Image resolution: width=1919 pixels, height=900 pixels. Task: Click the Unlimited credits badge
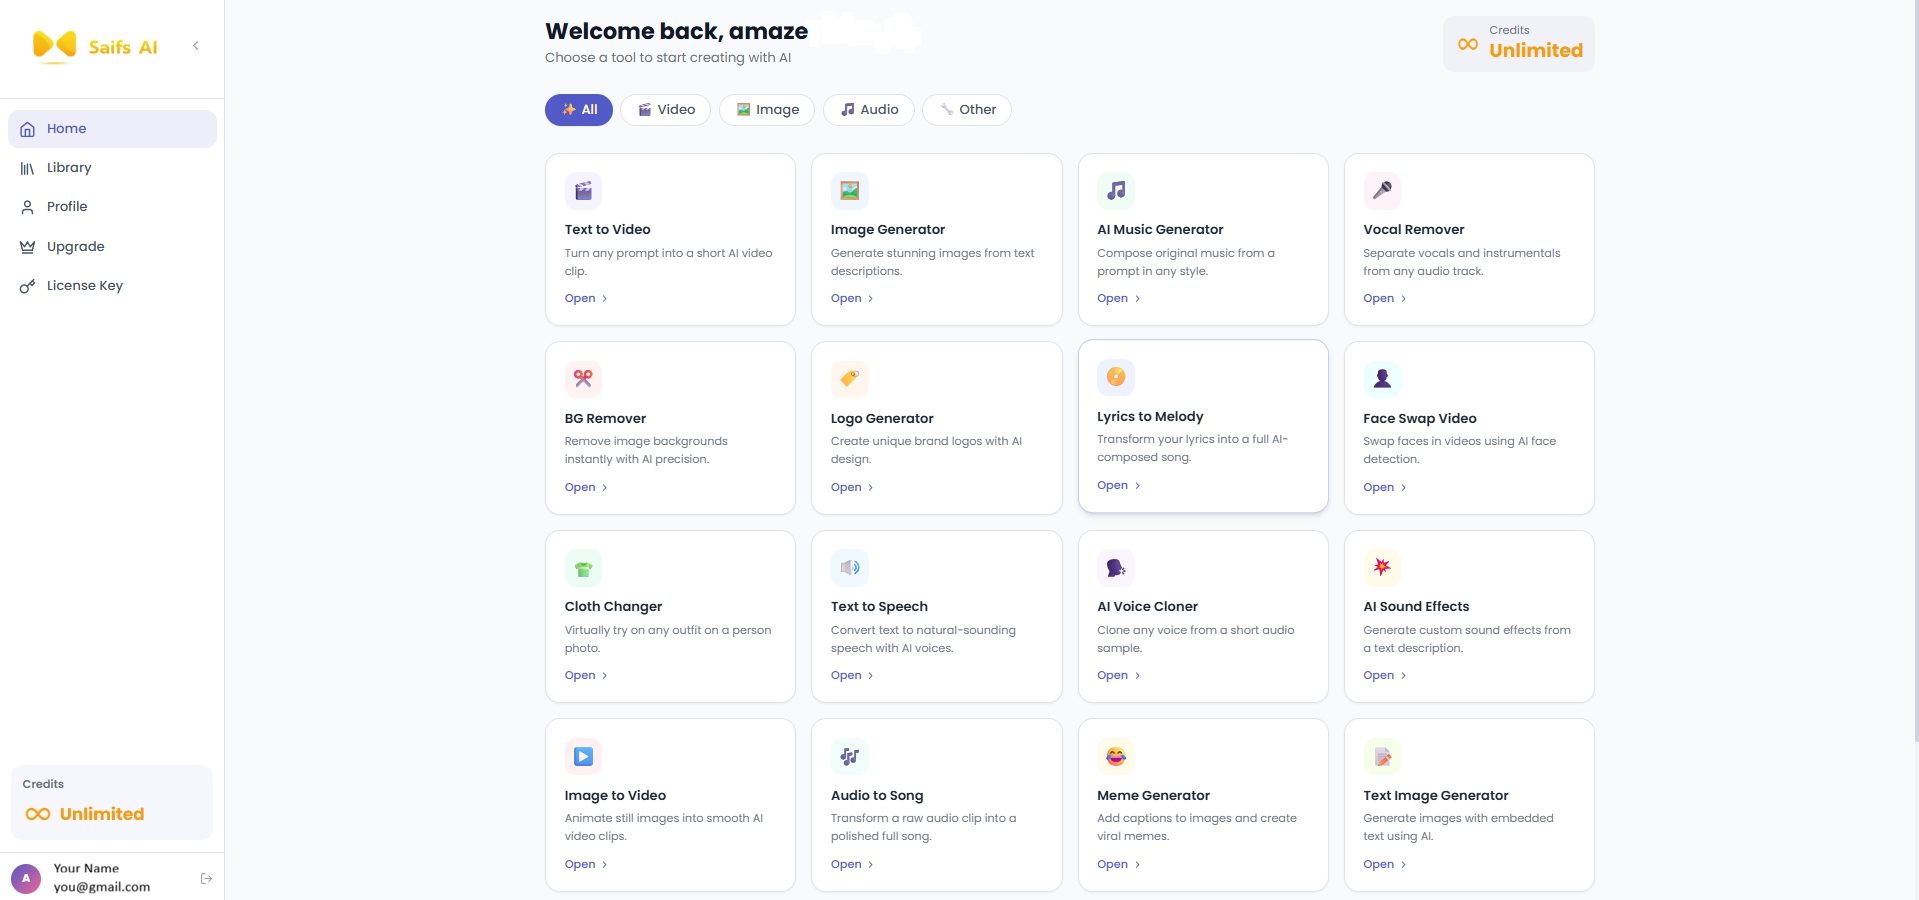1518,43
